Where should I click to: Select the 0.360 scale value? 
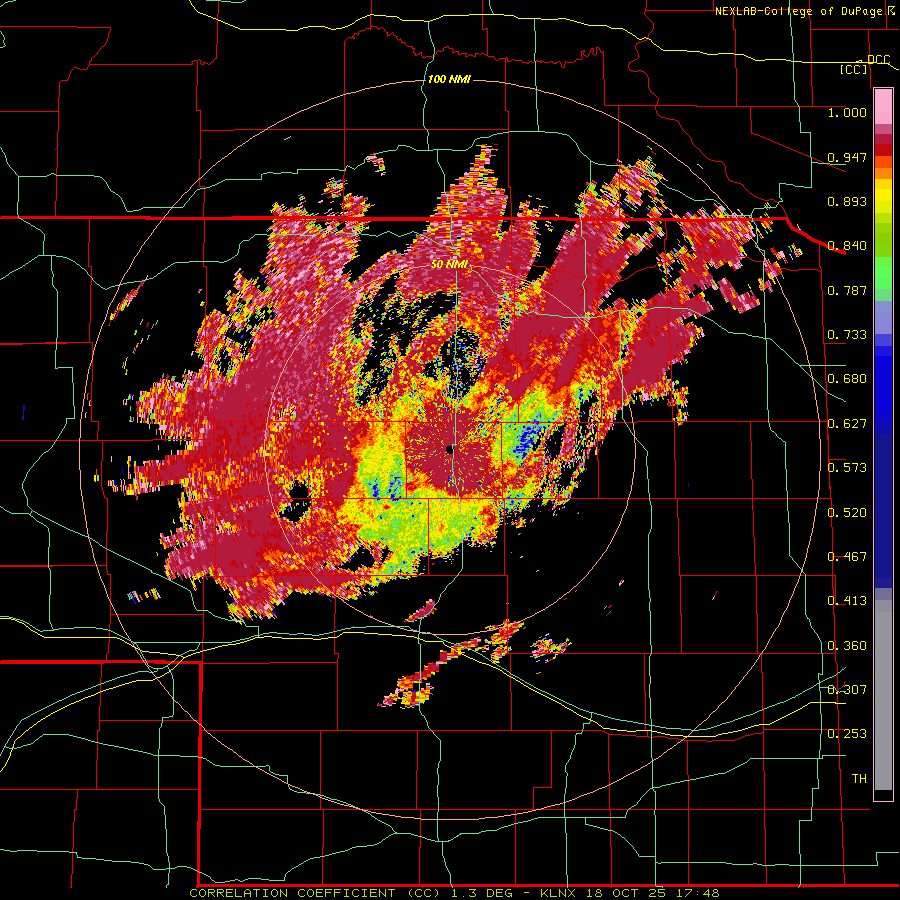point(847,646)
